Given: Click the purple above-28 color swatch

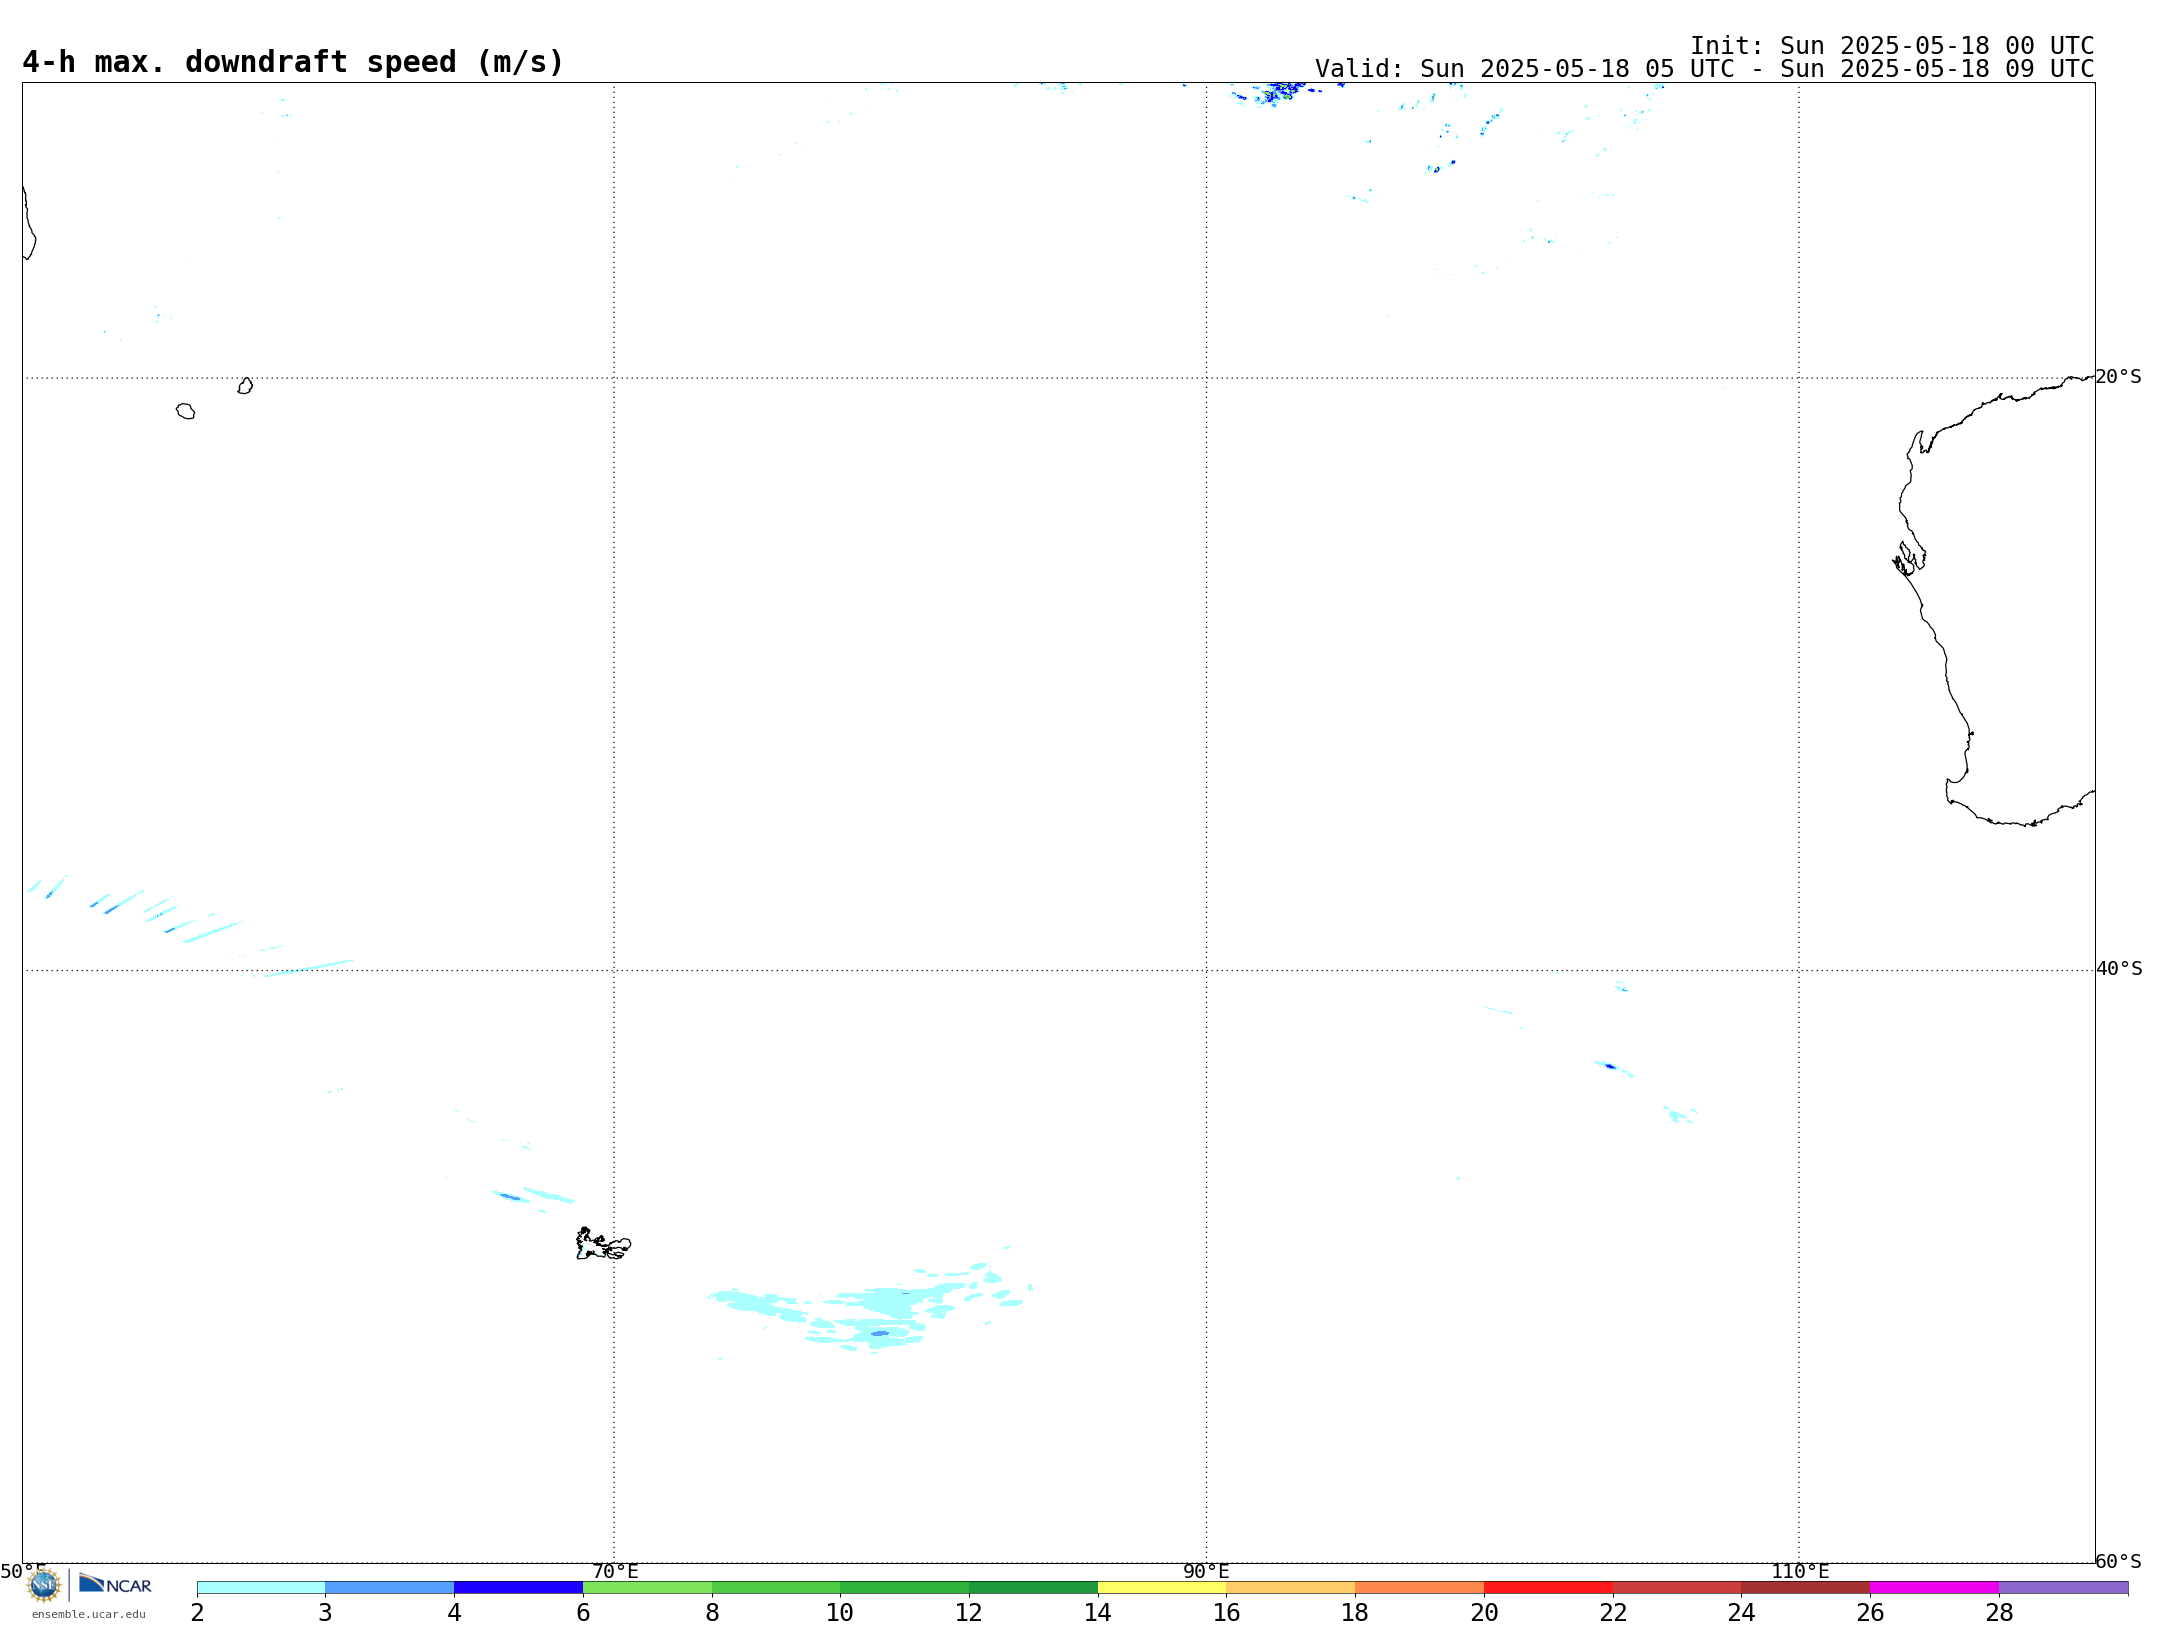Looking at the screenshot, I should 2064,1588.
